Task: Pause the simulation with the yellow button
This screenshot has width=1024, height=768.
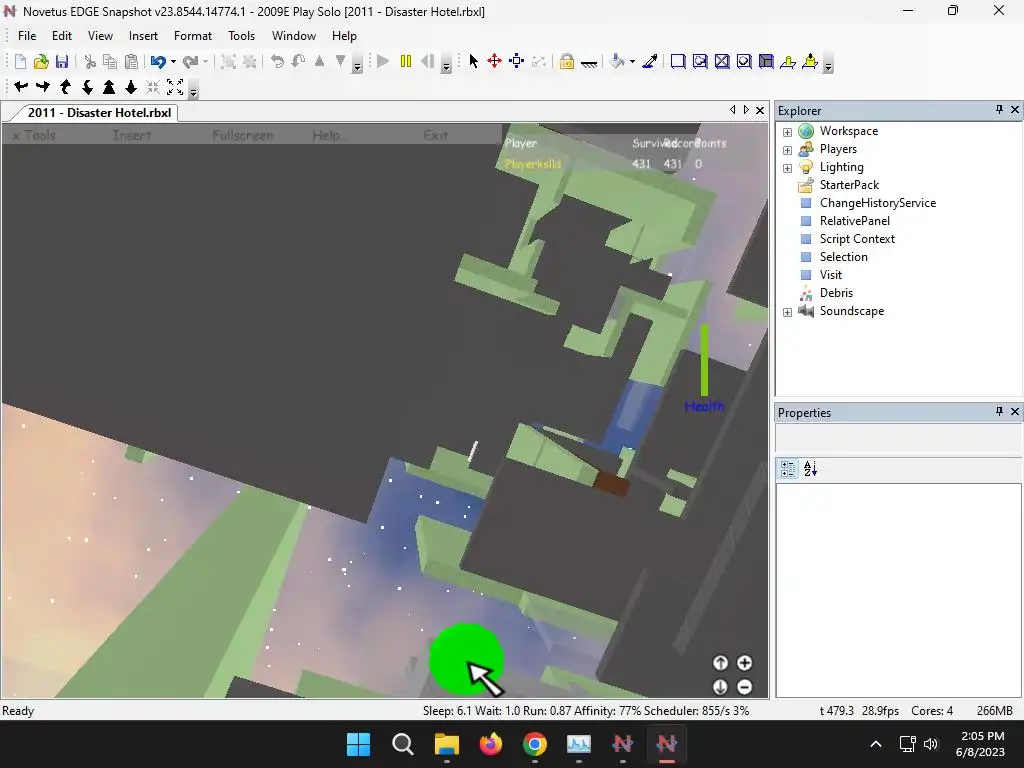Action: pos(406,61)
